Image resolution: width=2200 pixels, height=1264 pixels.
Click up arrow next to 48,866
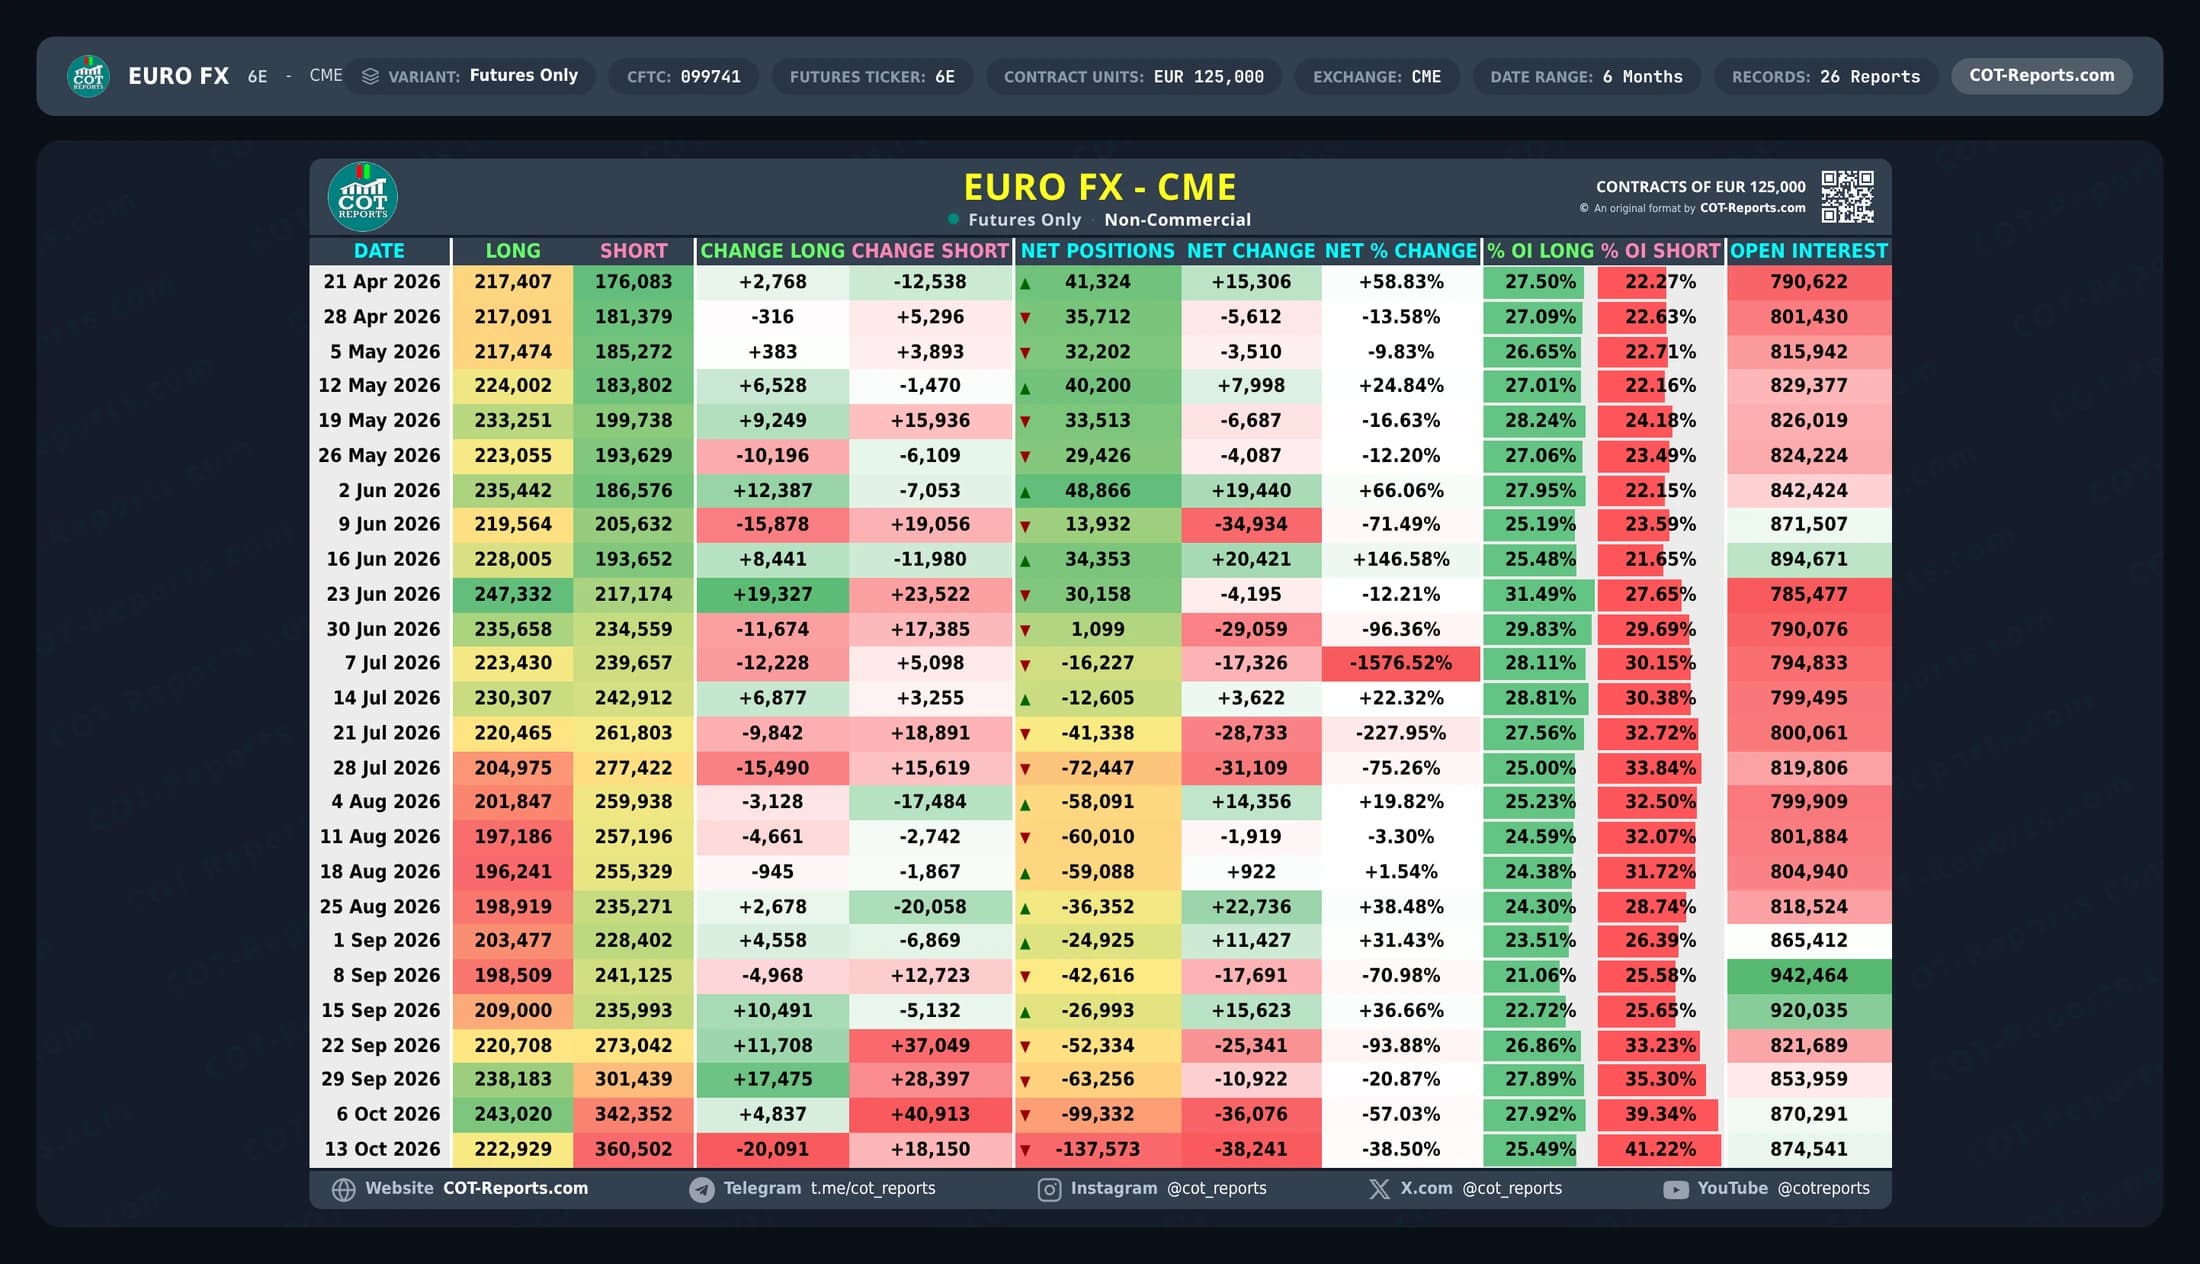(1025, 492)
